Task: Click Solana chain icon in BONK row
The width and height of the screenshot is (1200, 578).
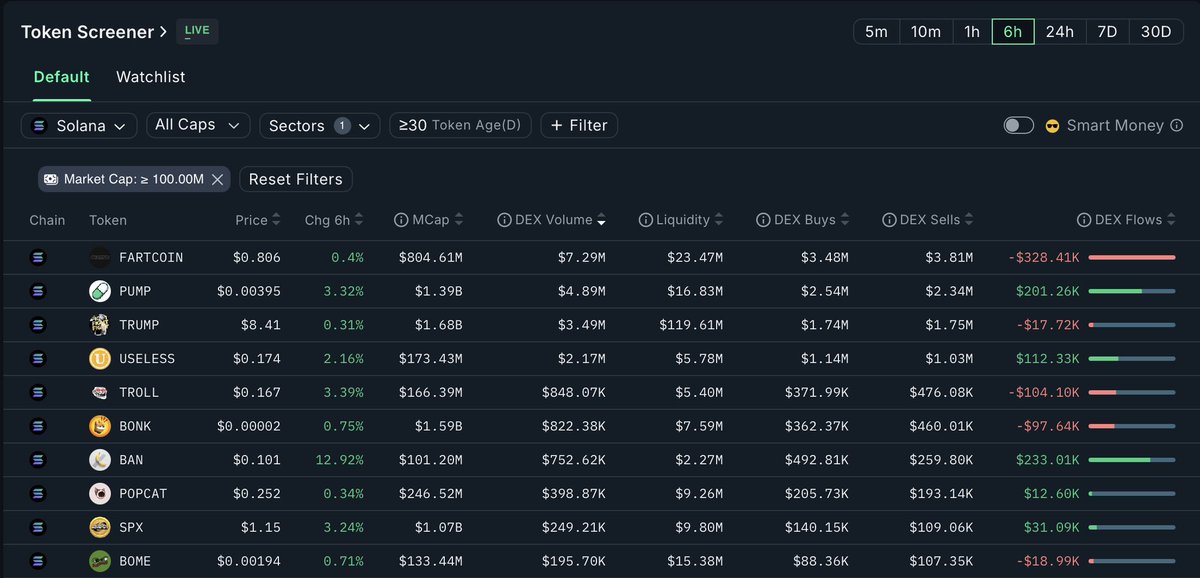Action: point(39,426)
